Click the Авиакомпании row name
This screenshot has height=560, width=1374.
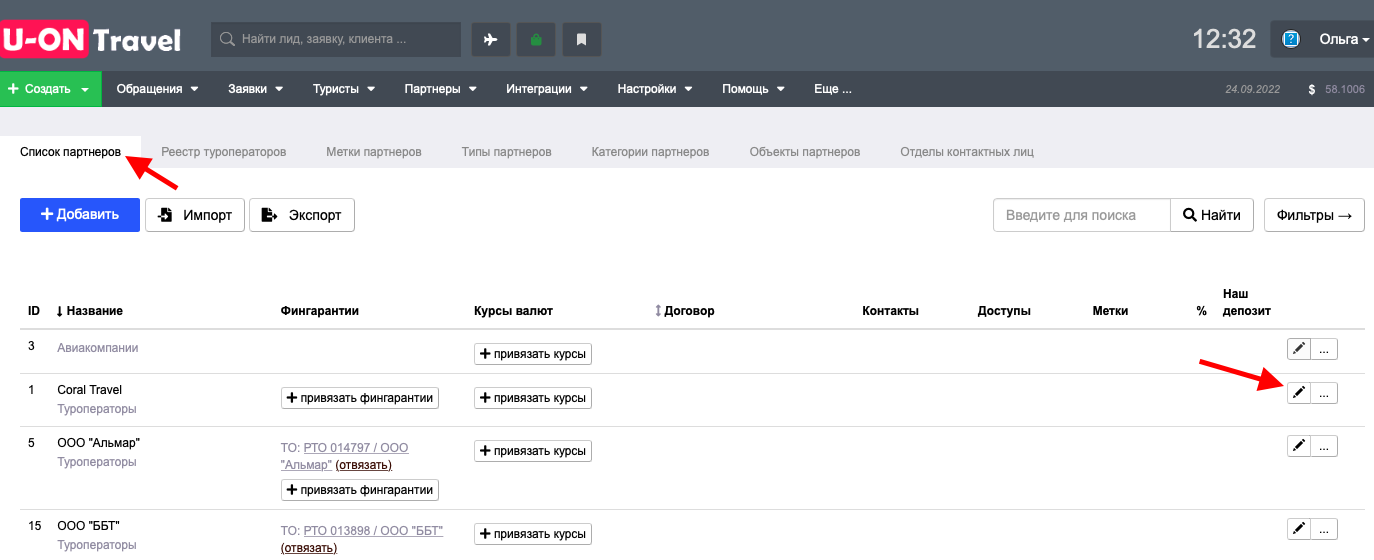click(98, 348)
